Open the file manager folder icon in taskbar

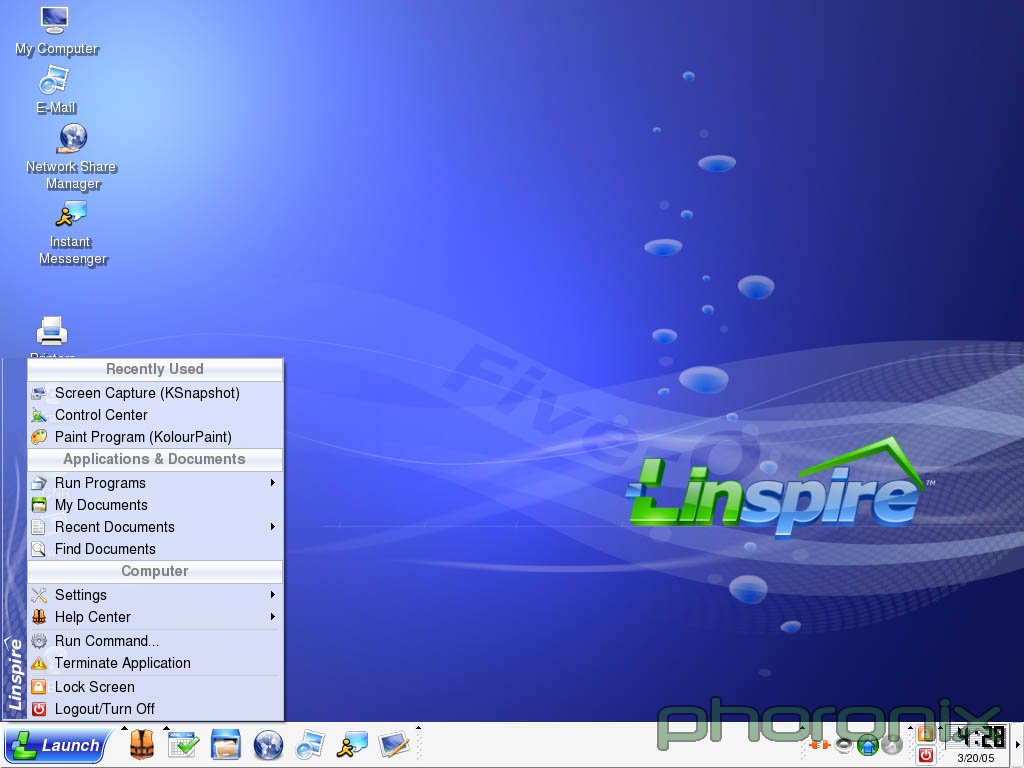pyautogui.click(x=226, y=745)
